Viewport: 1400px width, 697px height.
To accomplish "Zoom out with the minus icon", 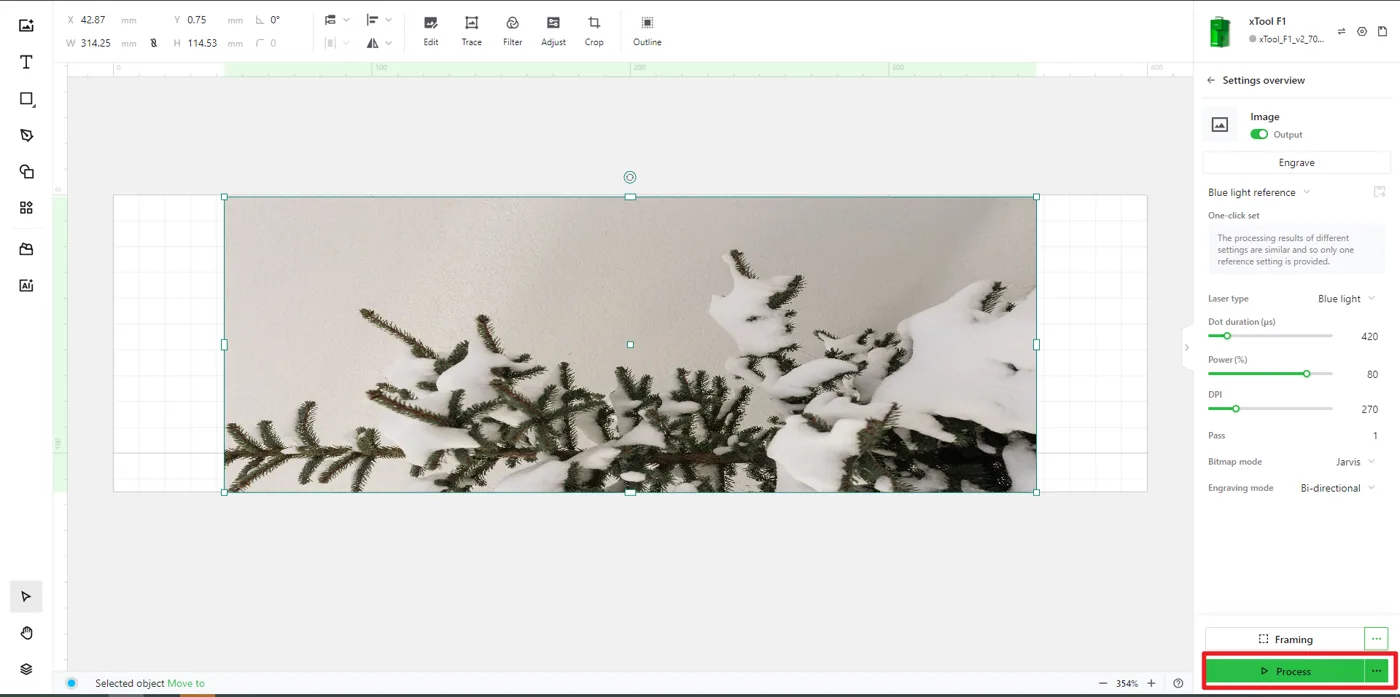I will pos(1103,683).
